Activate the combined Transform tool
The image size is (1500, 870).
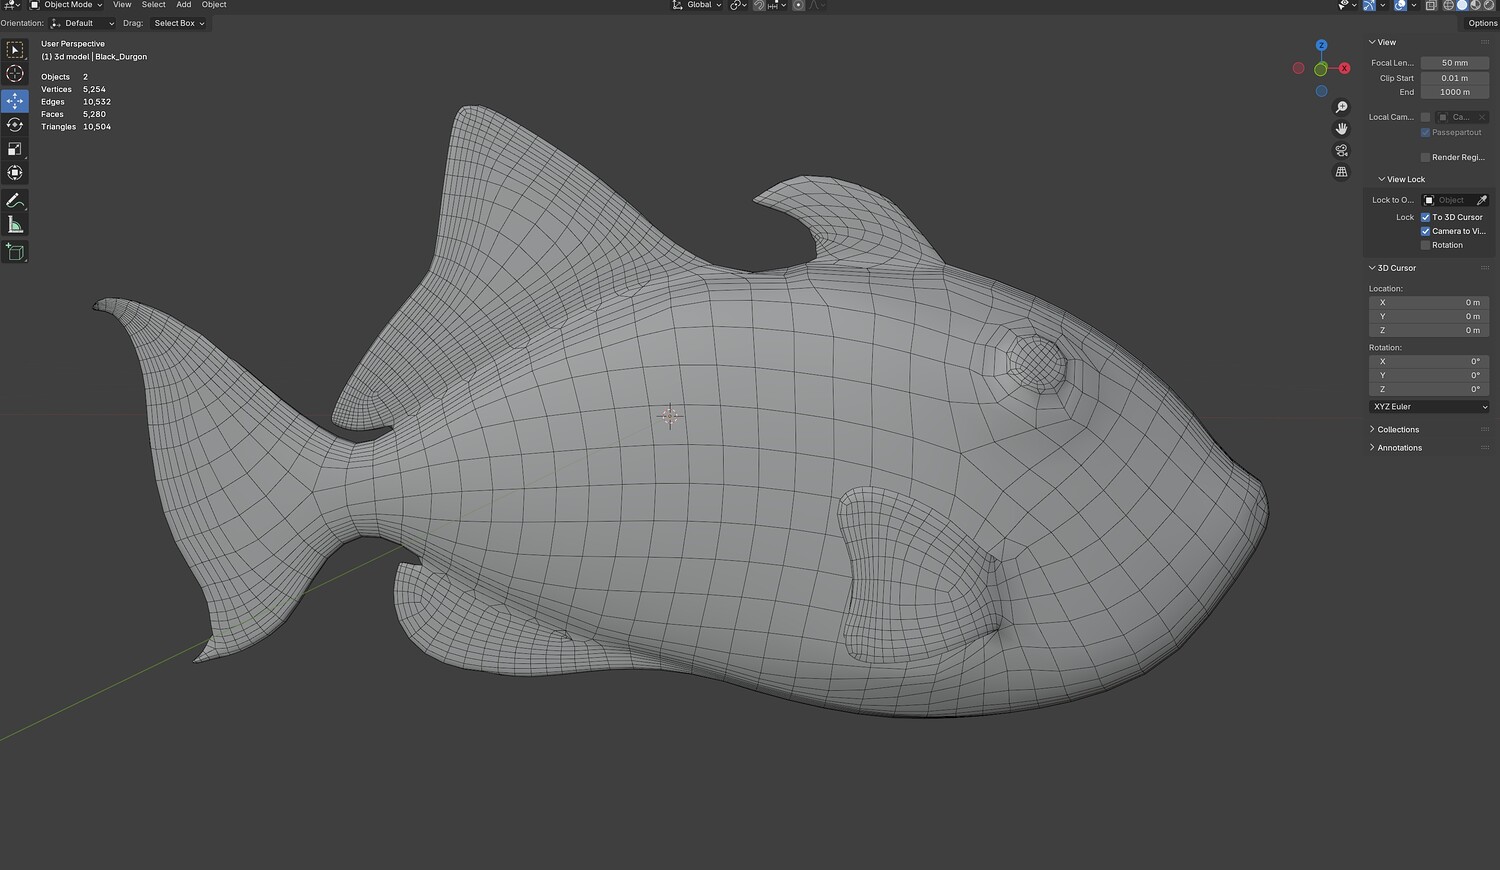point(15,173)
